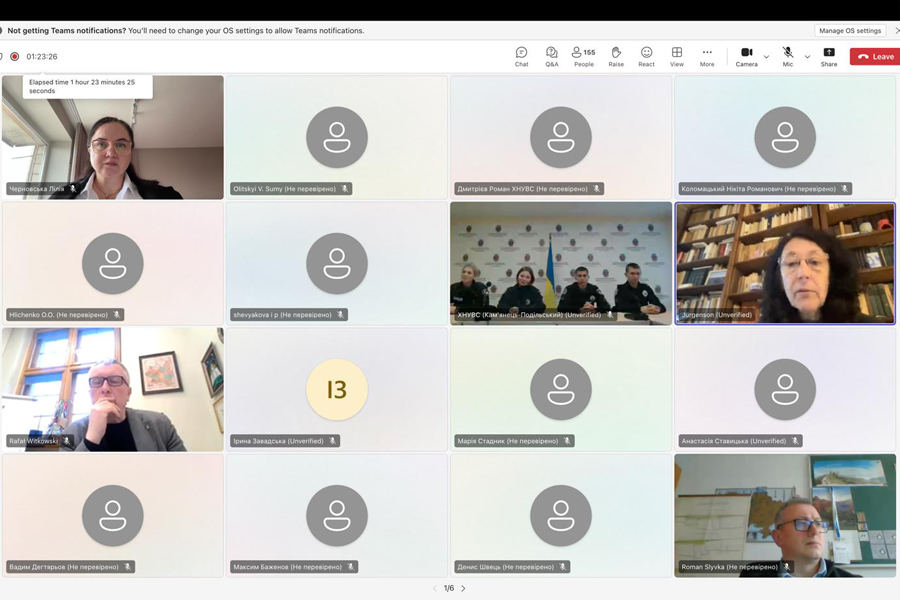This screenshot has height=600, width=900.
Task: Select Вадим Дегтярьов participant tile
Action: pos(112,516)
